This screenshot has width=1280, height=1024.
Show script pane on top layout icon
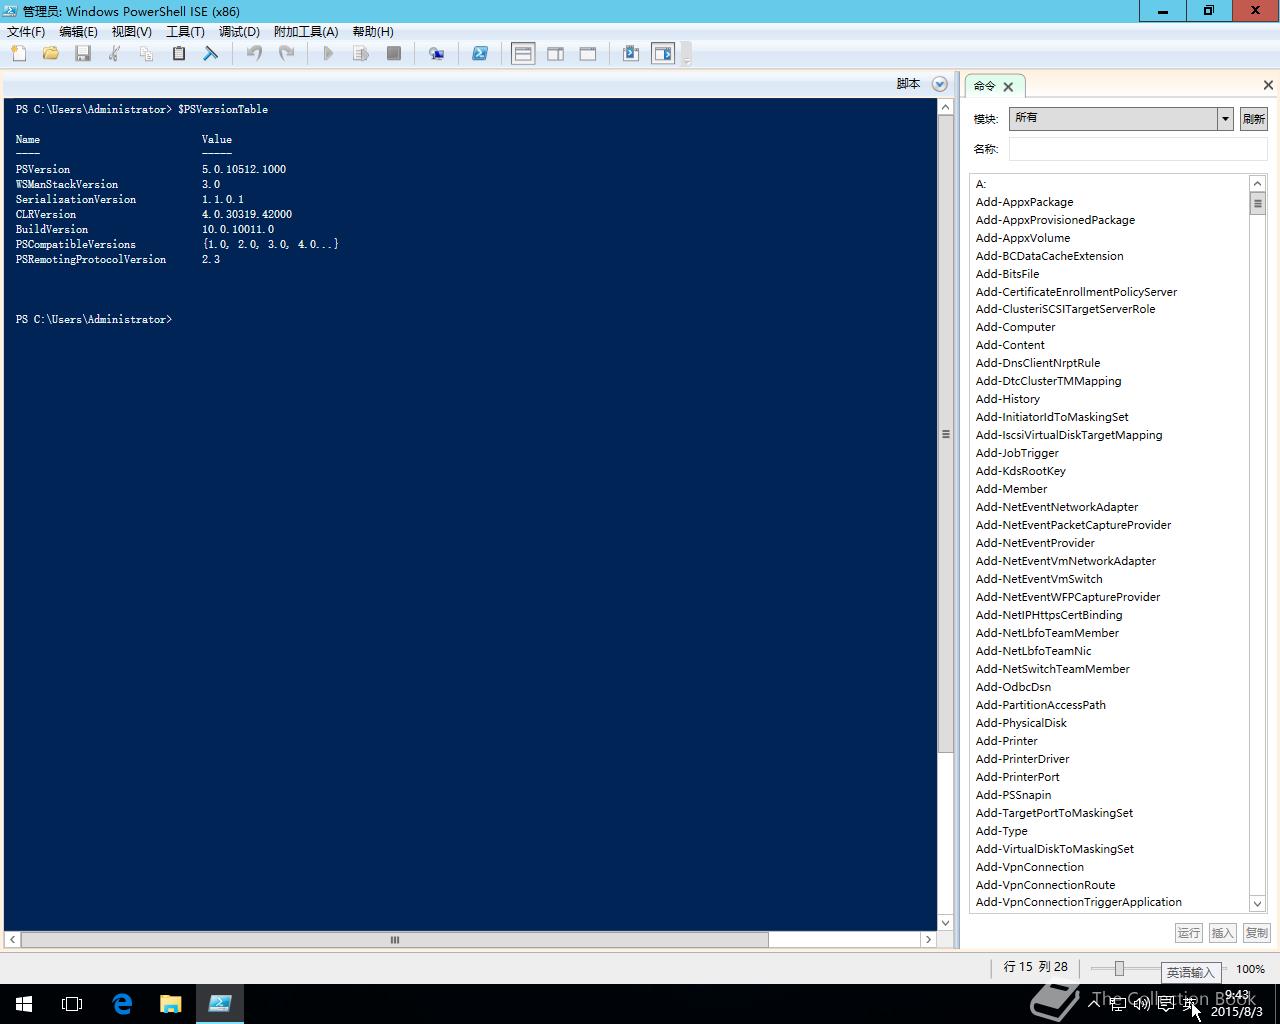pos(523,54)
